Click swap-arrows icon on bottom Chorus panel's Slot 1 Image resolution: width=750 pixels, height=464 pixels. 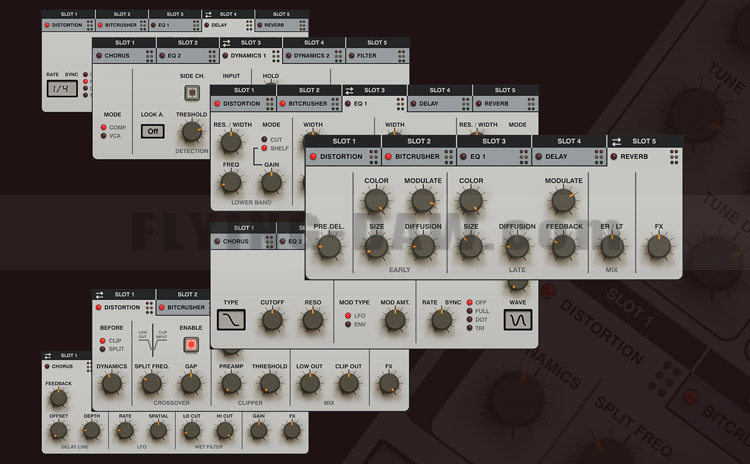pos(48,355)
